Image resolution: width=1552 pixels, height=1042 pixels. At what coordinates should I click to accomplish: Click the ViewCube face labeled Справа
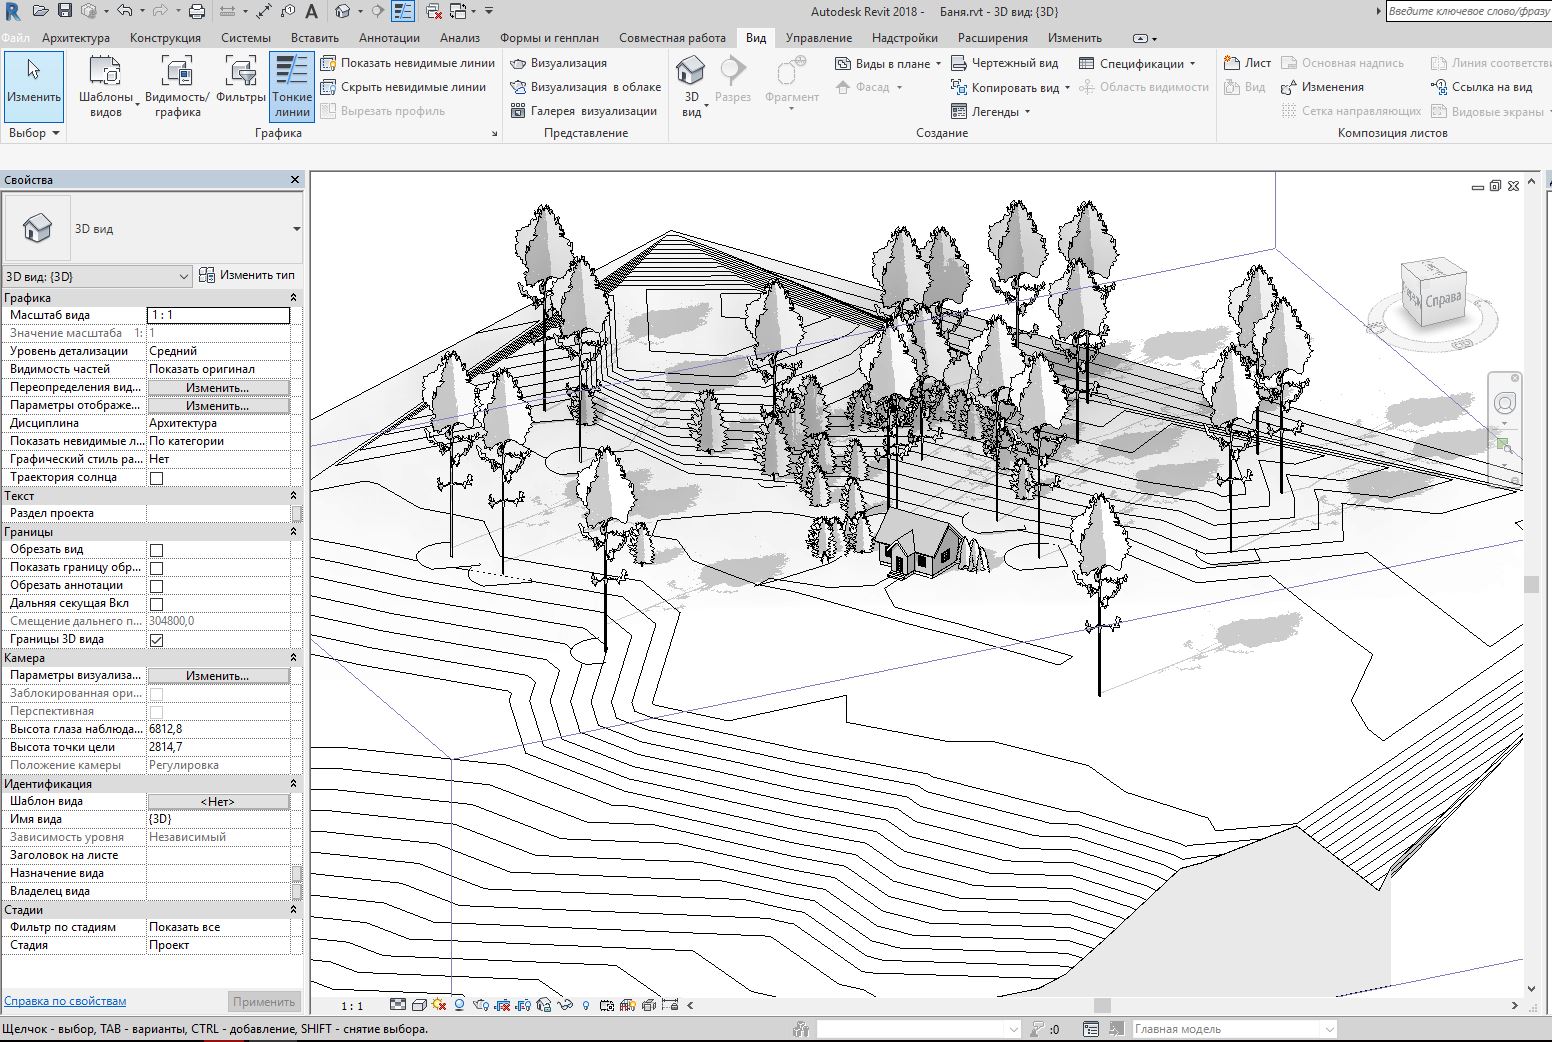point(1441,298)
